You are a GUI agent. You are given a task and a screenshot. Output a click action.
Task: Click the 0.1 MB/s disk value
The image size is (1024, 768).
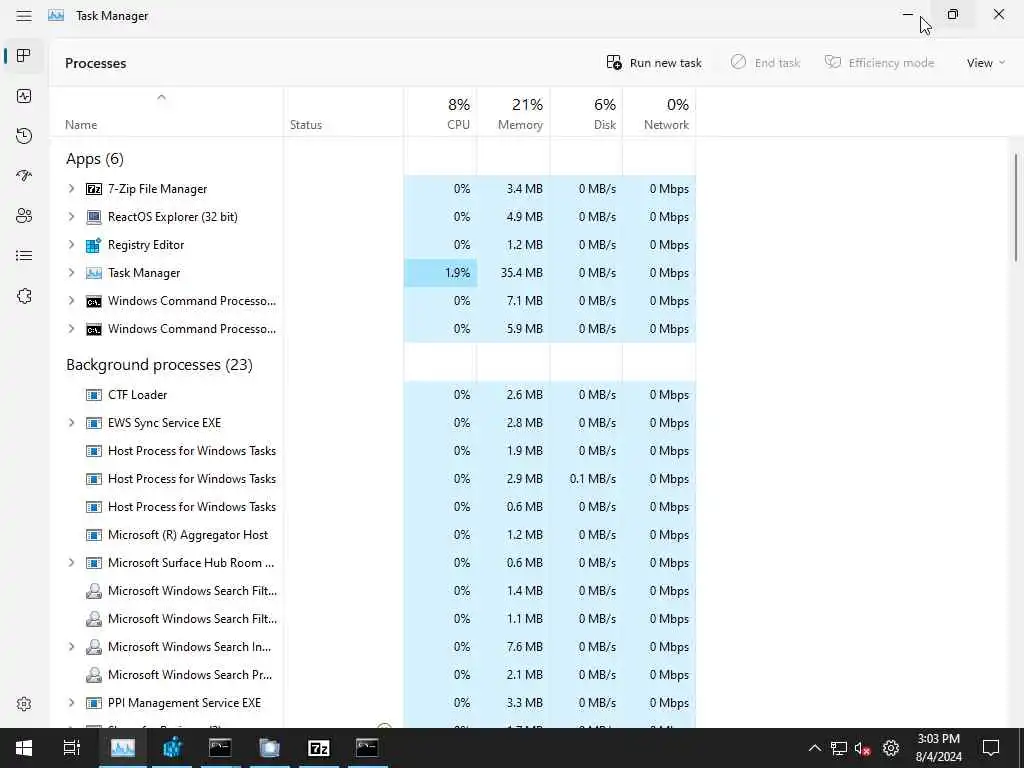[592, 479]
